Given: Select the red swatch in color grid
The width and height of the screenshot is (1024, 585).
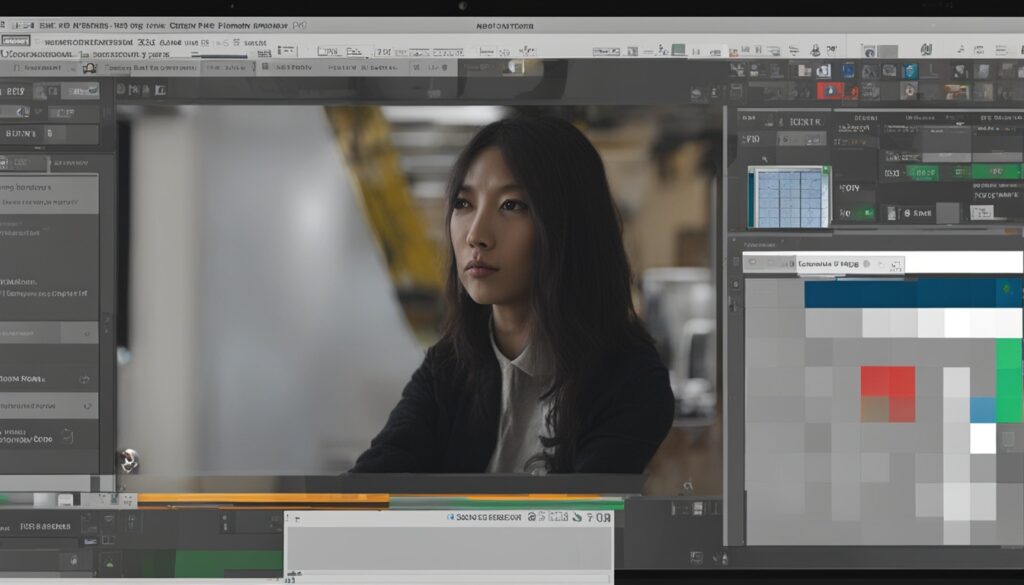Looking at the screenshot, I should click(x=888, y=381).
